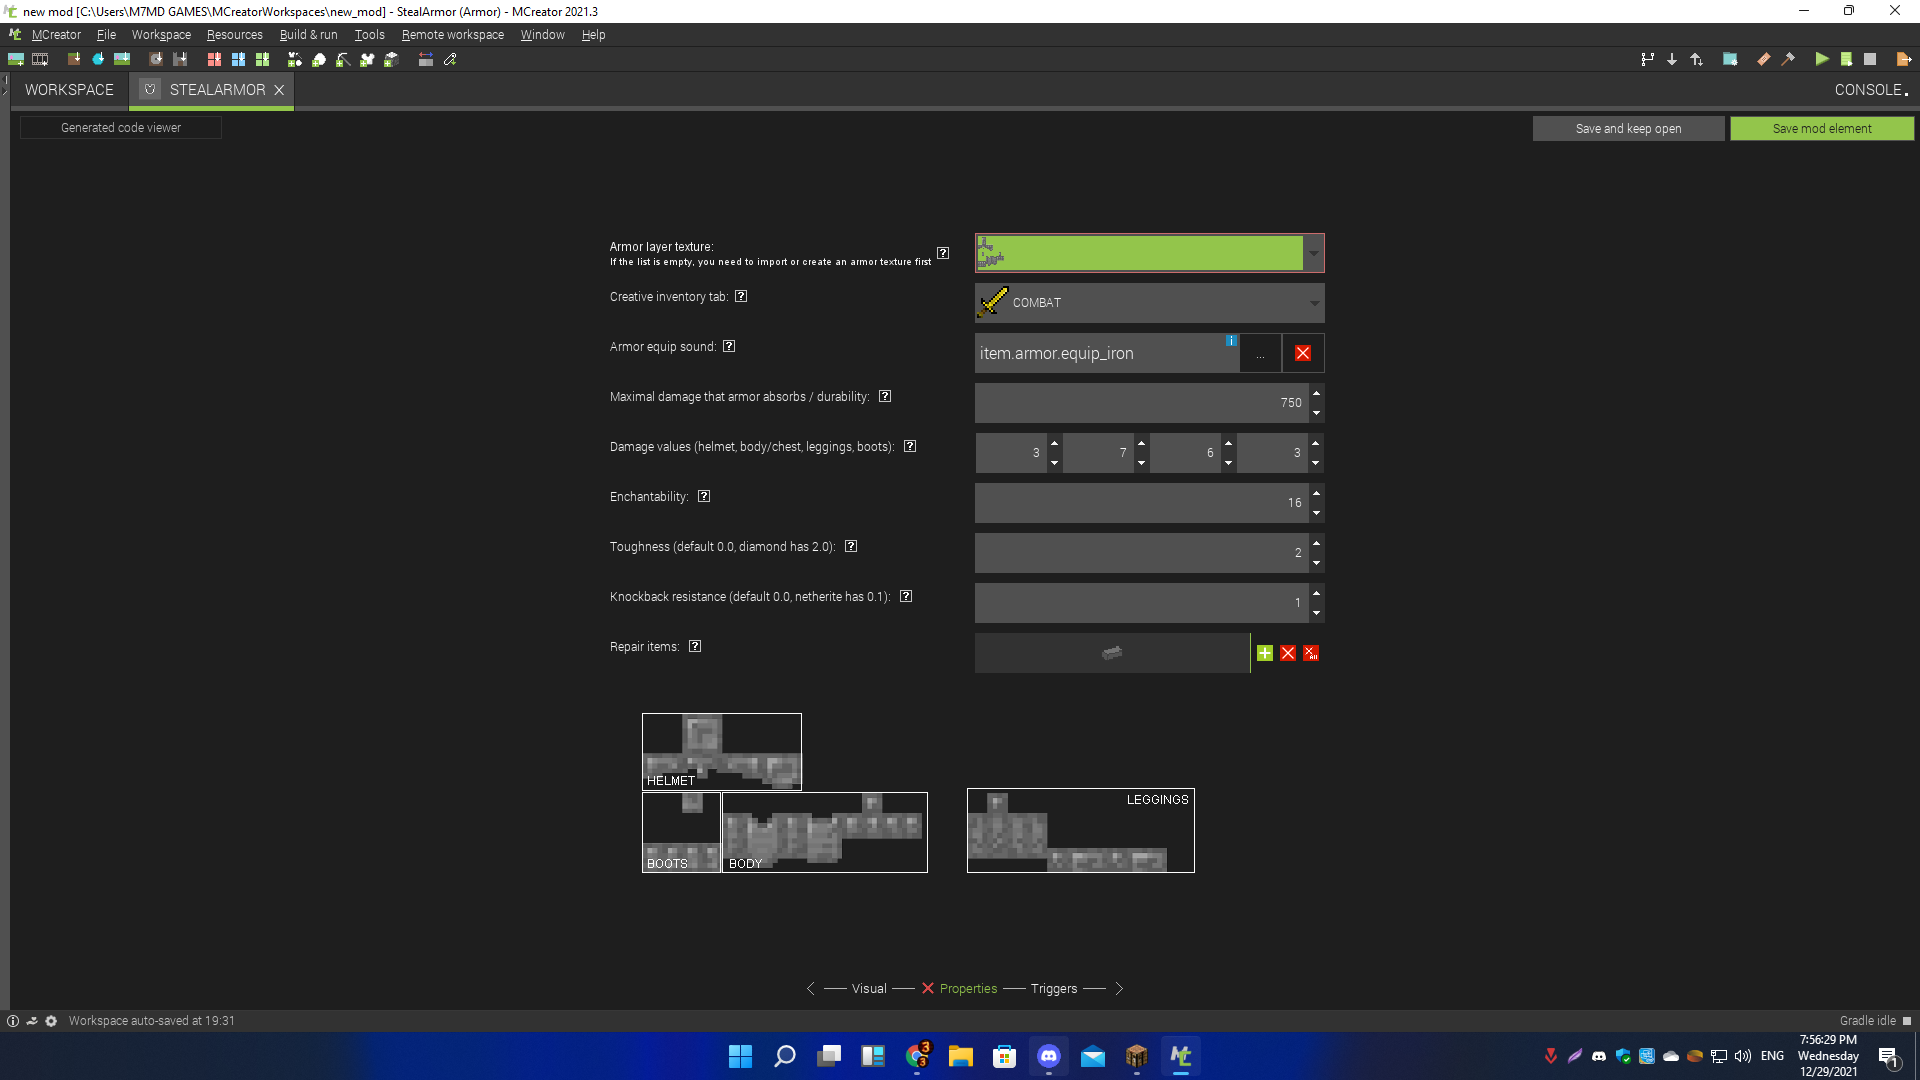Open the CONSOLE panel

pos(1870,90)
